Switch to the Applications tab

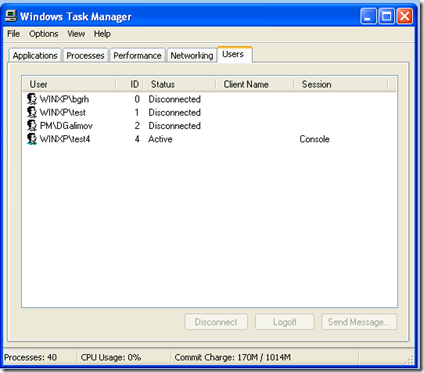(x=35, y=56)
